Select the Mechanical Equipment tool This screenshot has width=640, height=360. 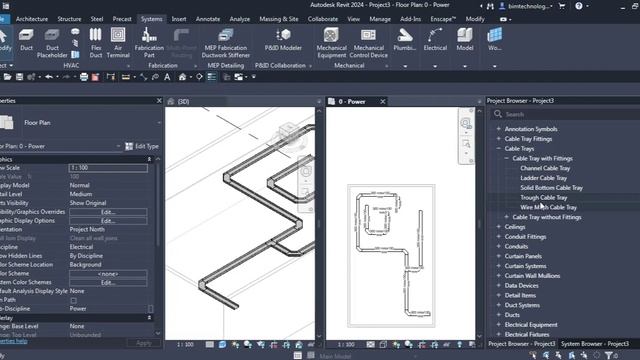(331, 43)
